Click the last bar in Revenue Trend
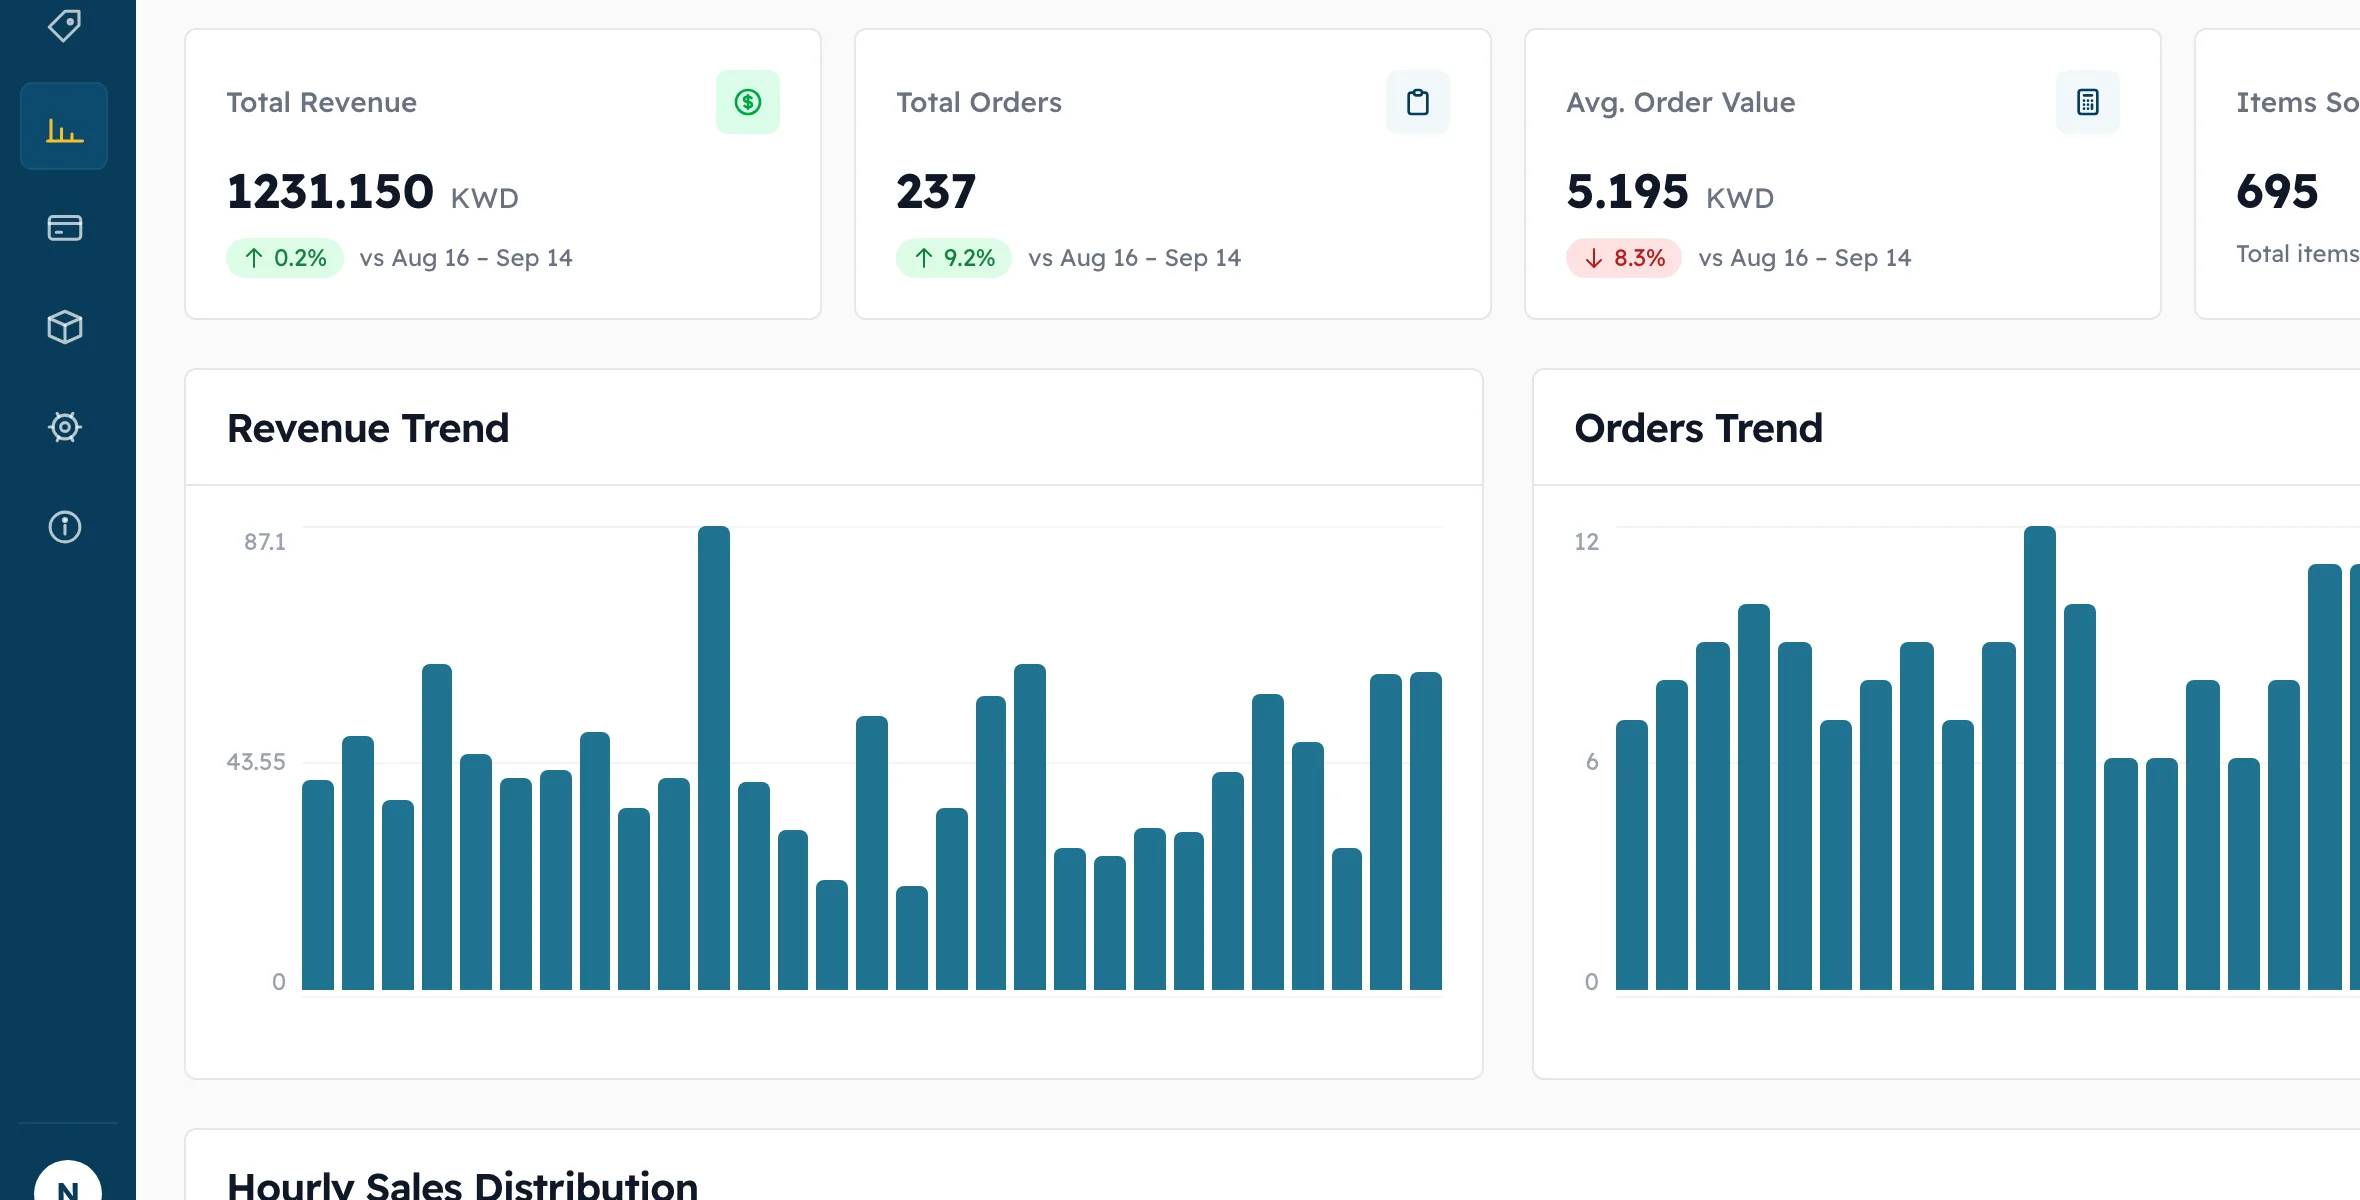The image size is (2360, 1200). (x=1426, y=831)
